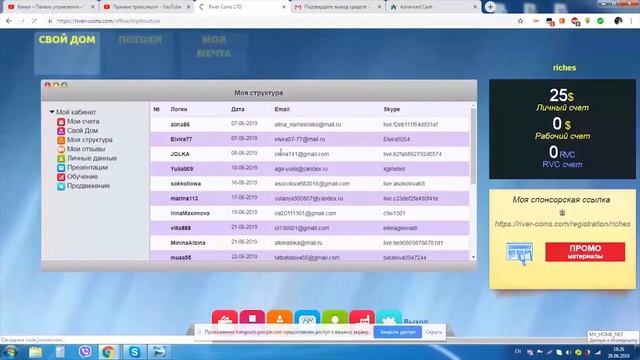
Task: Open Презентации sidebar icon
Action: [x=61, y=168]
